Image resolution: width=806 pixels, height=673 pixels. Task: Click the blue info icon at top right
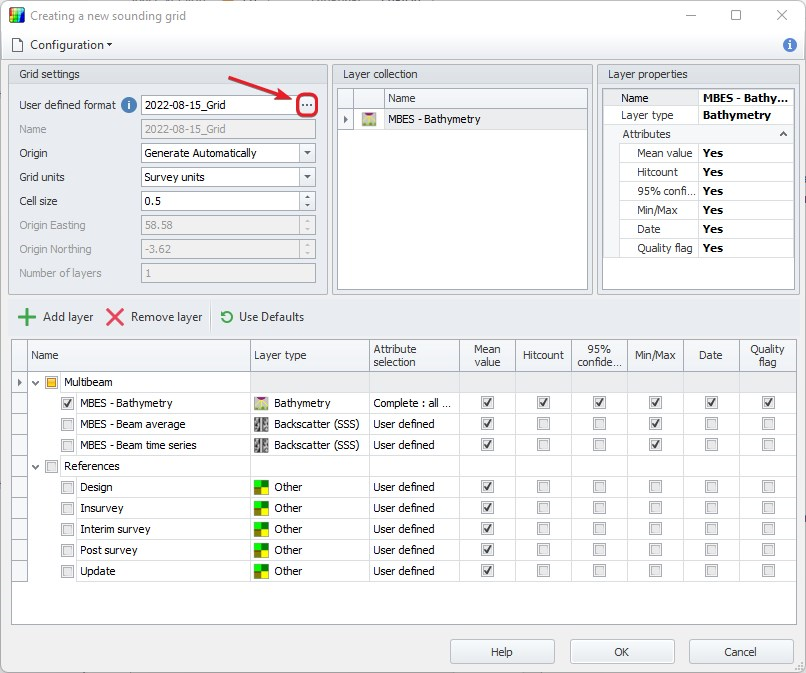[x=789, y=45]
